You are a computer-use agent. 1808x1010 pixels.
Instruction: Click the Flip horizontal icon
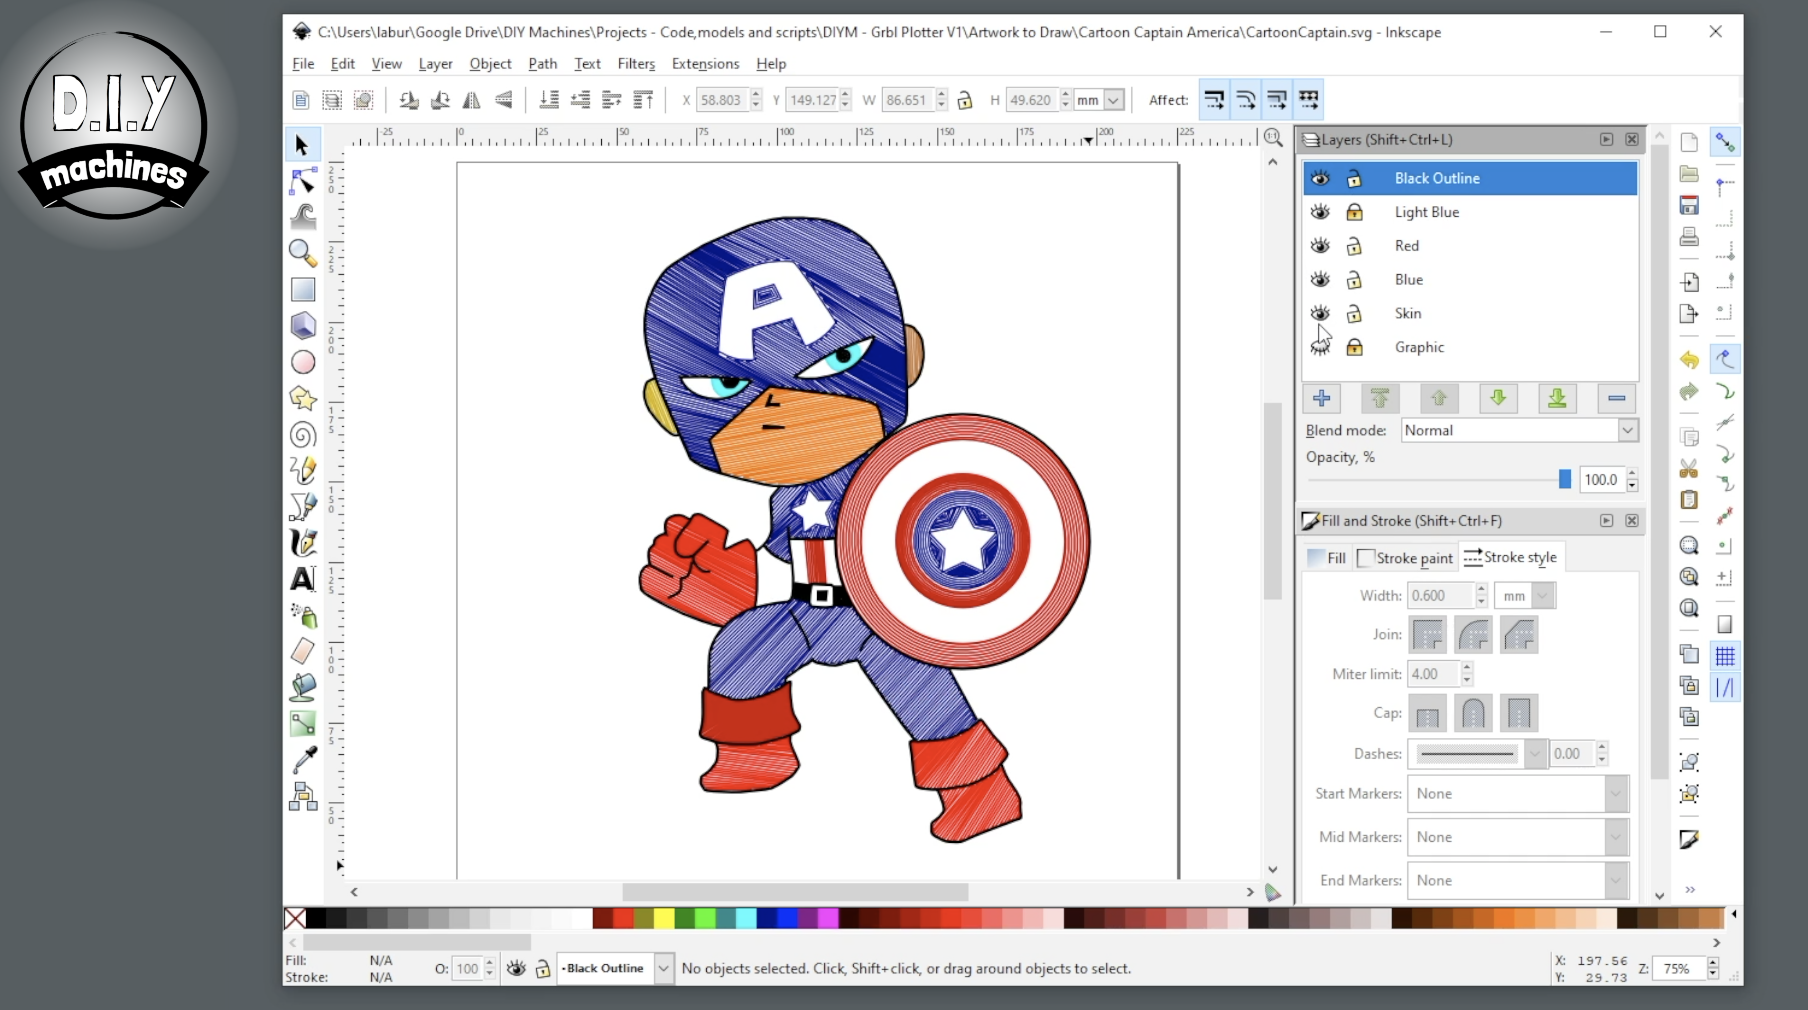coord(472,100)
